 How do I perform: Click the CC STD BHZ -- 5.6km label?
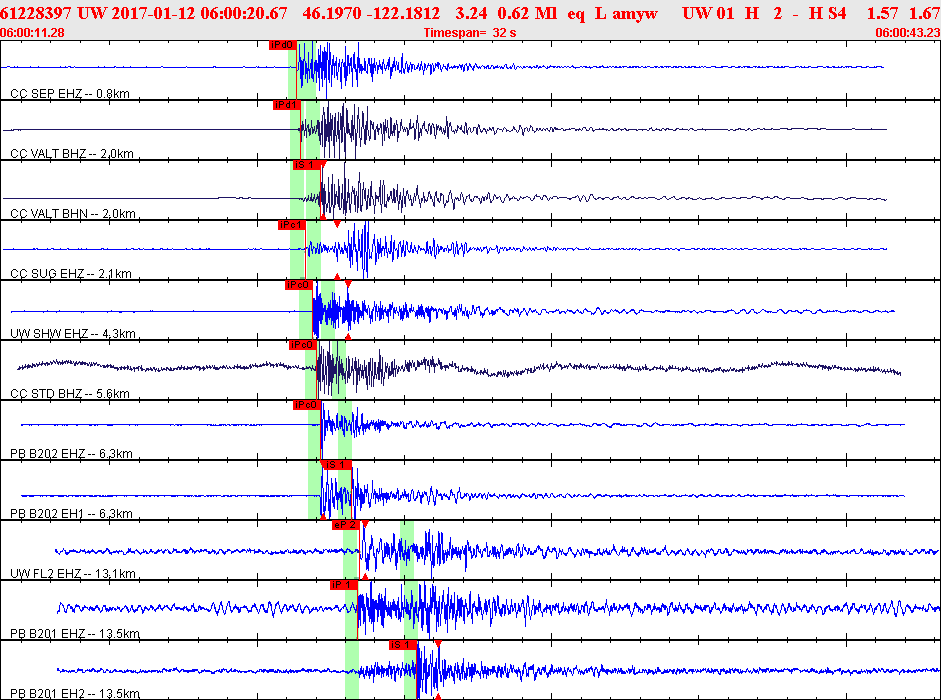[x=70, y=394]
